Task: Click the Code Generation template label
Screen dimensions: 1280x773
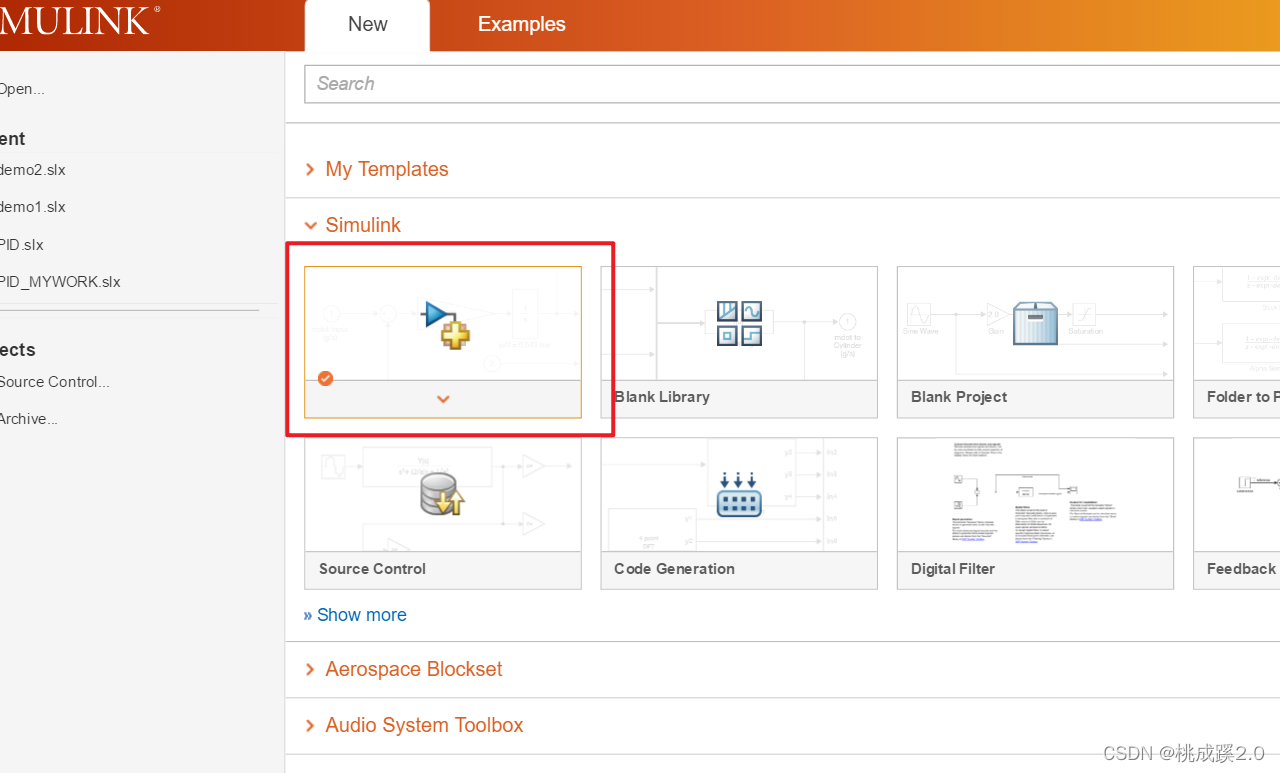Action: point(674,569)
